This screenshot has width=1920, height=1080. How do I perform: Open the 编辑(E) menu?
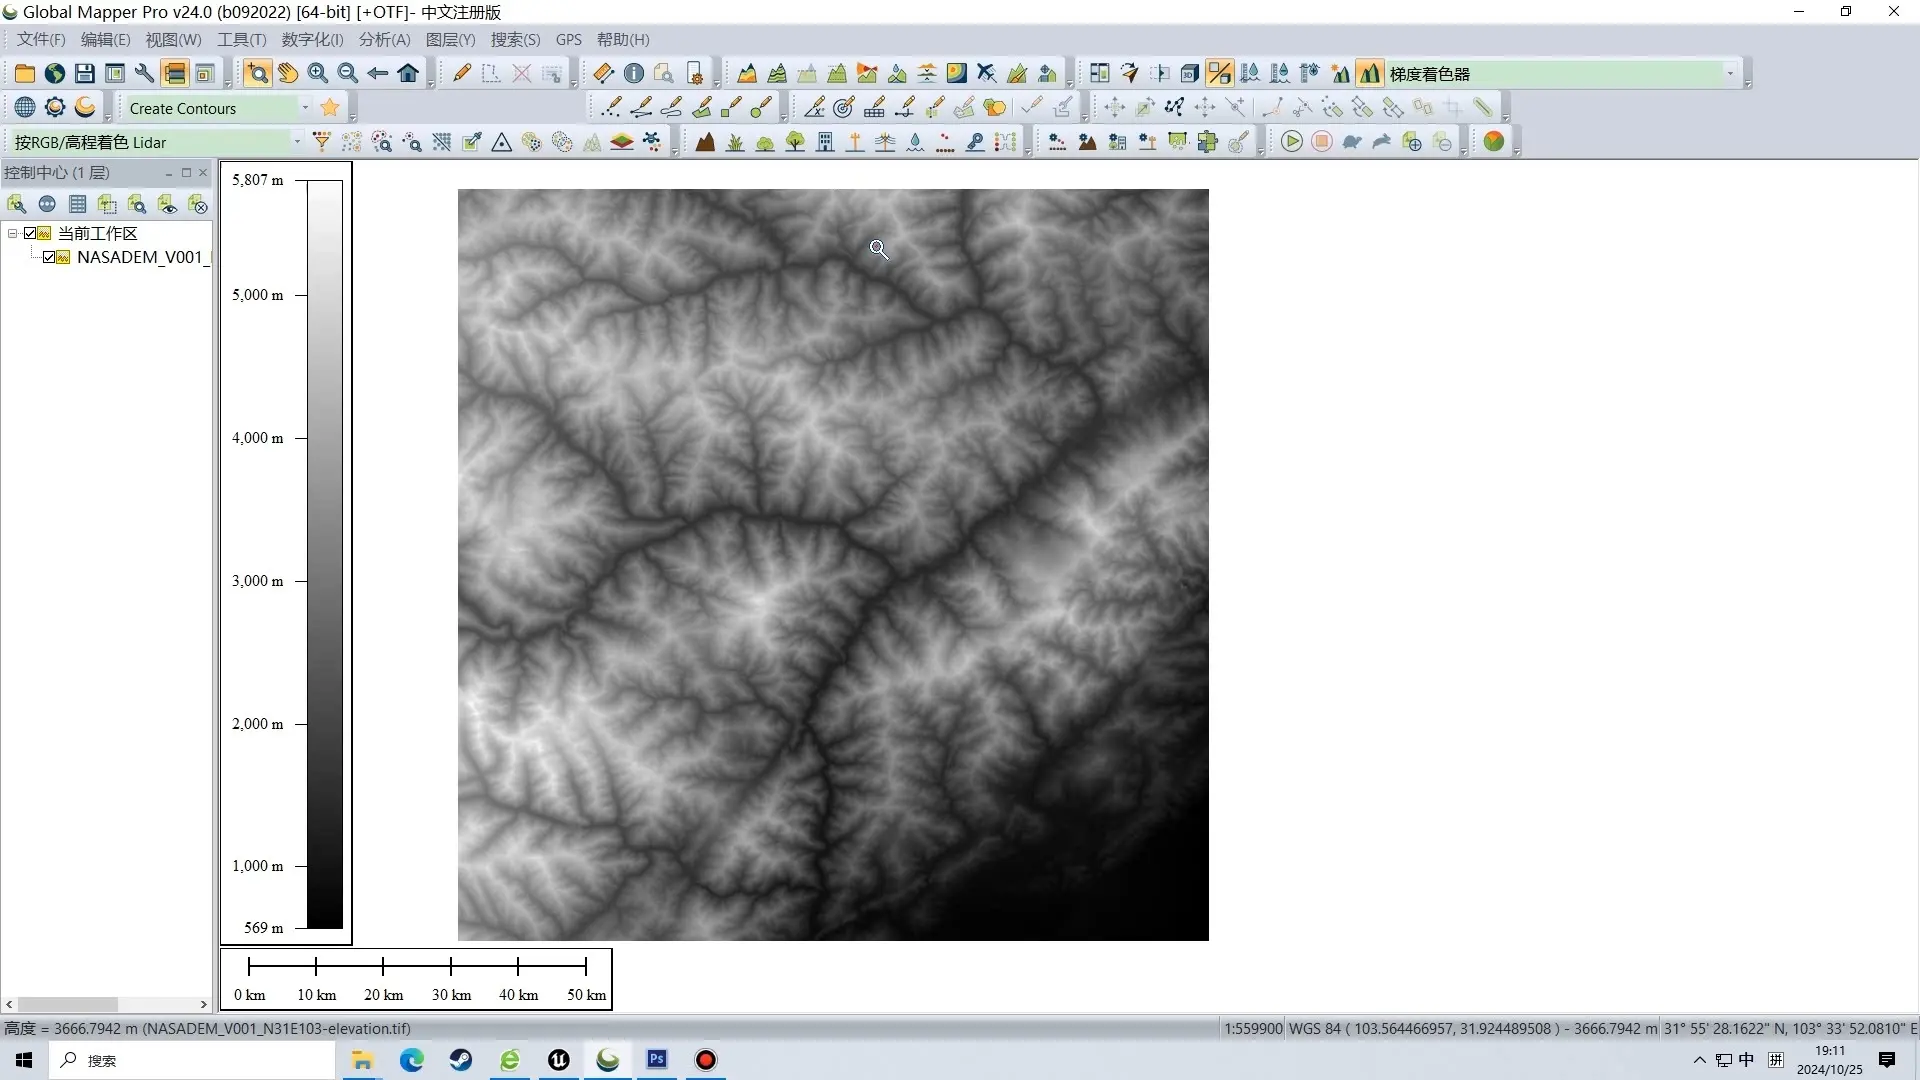pyautogui.click(x=105, y=39)
